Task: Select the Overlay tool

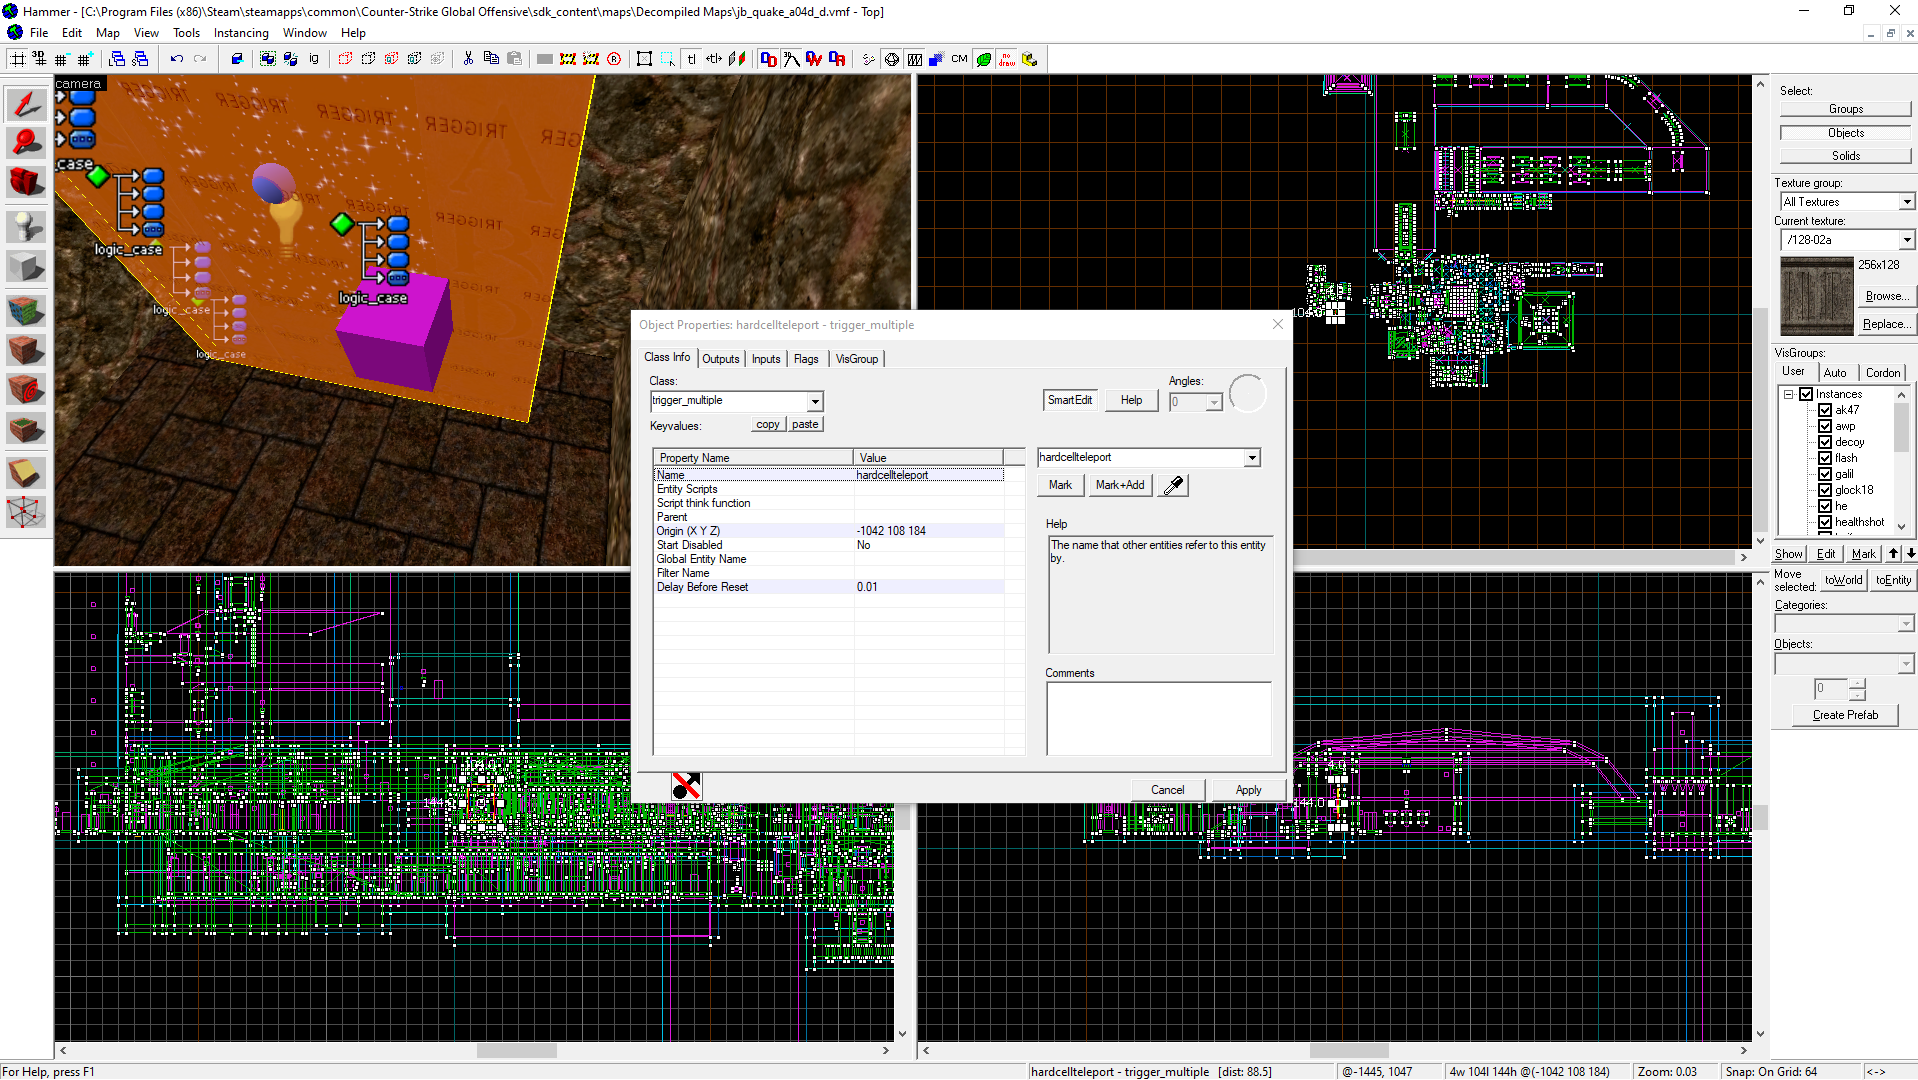Action: point(26,430)
